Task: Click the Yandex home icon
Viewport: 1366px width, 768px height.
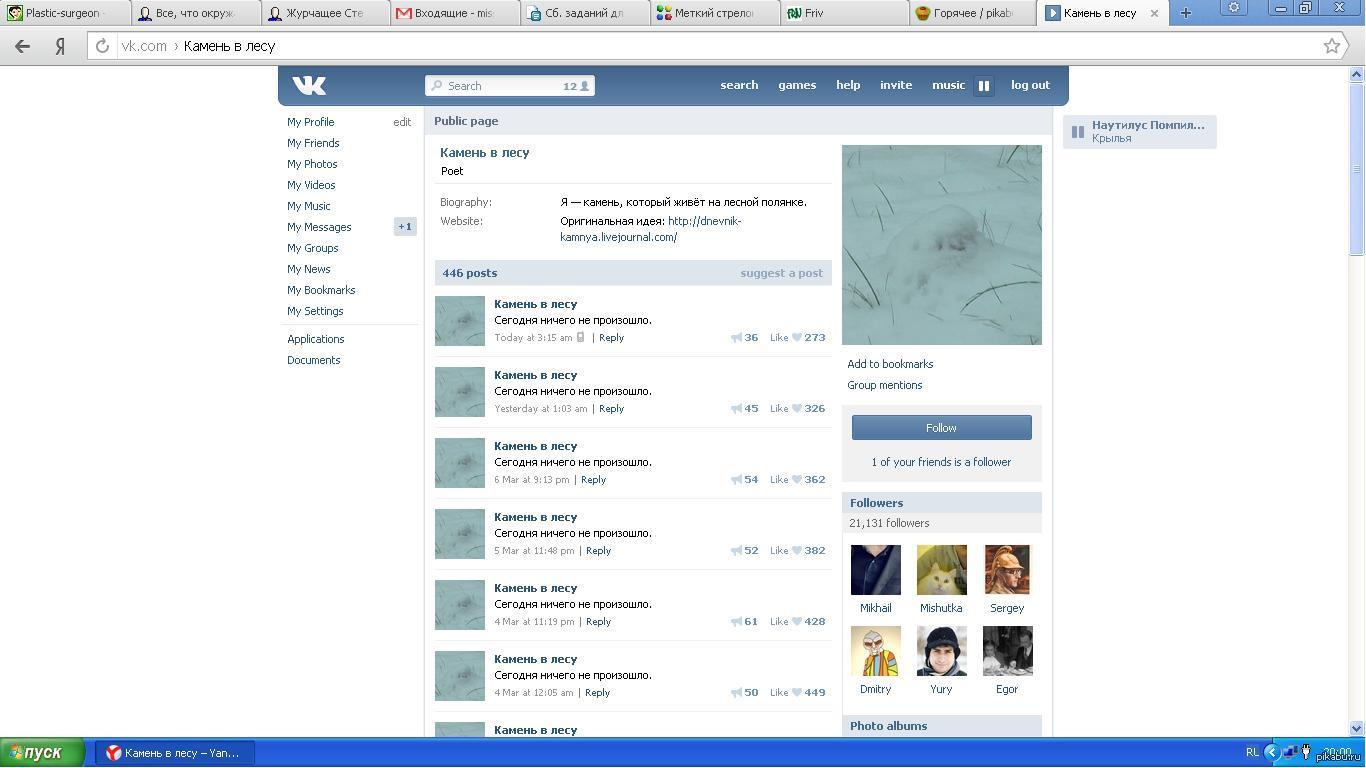Action: [x=60, y=46]
